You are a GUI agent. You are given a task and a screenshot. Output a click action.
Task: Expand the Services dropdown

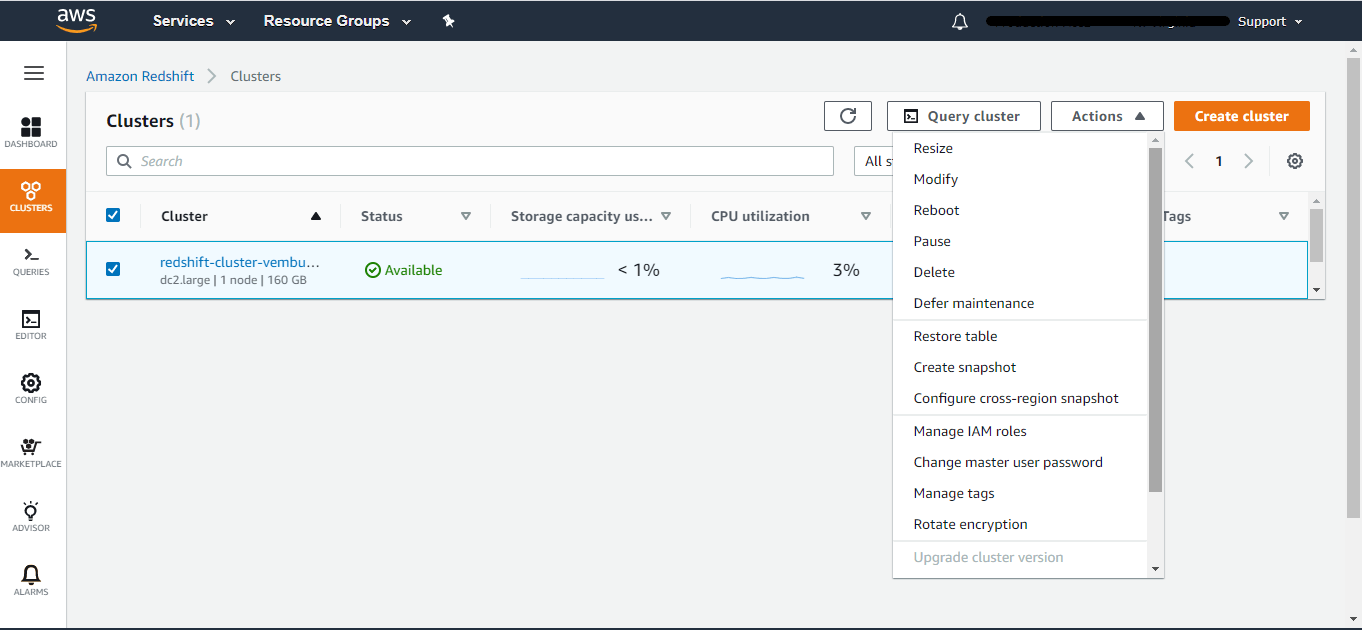(194, 21)
